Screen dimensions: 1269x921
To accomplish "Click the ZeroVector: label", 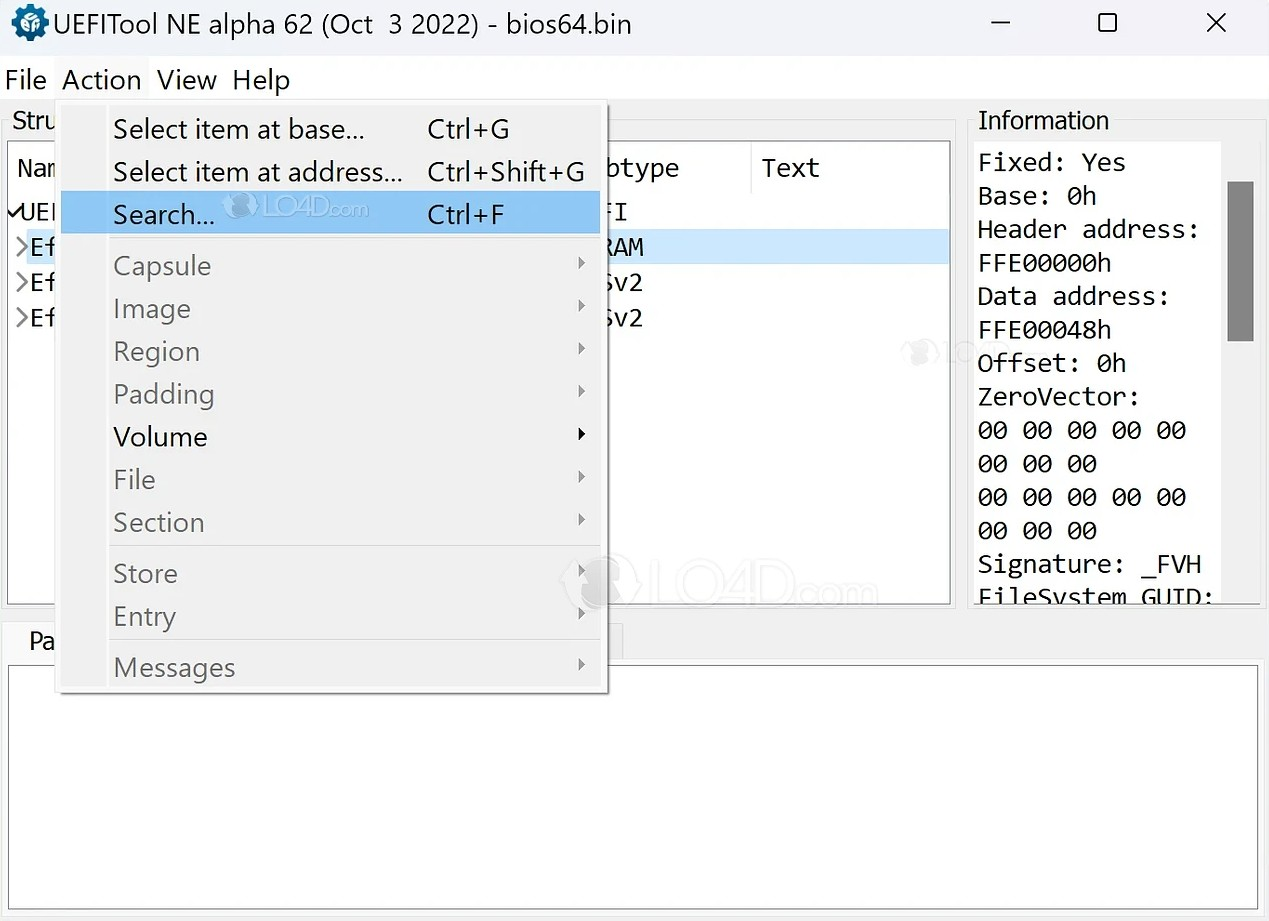I will 1058,397.
